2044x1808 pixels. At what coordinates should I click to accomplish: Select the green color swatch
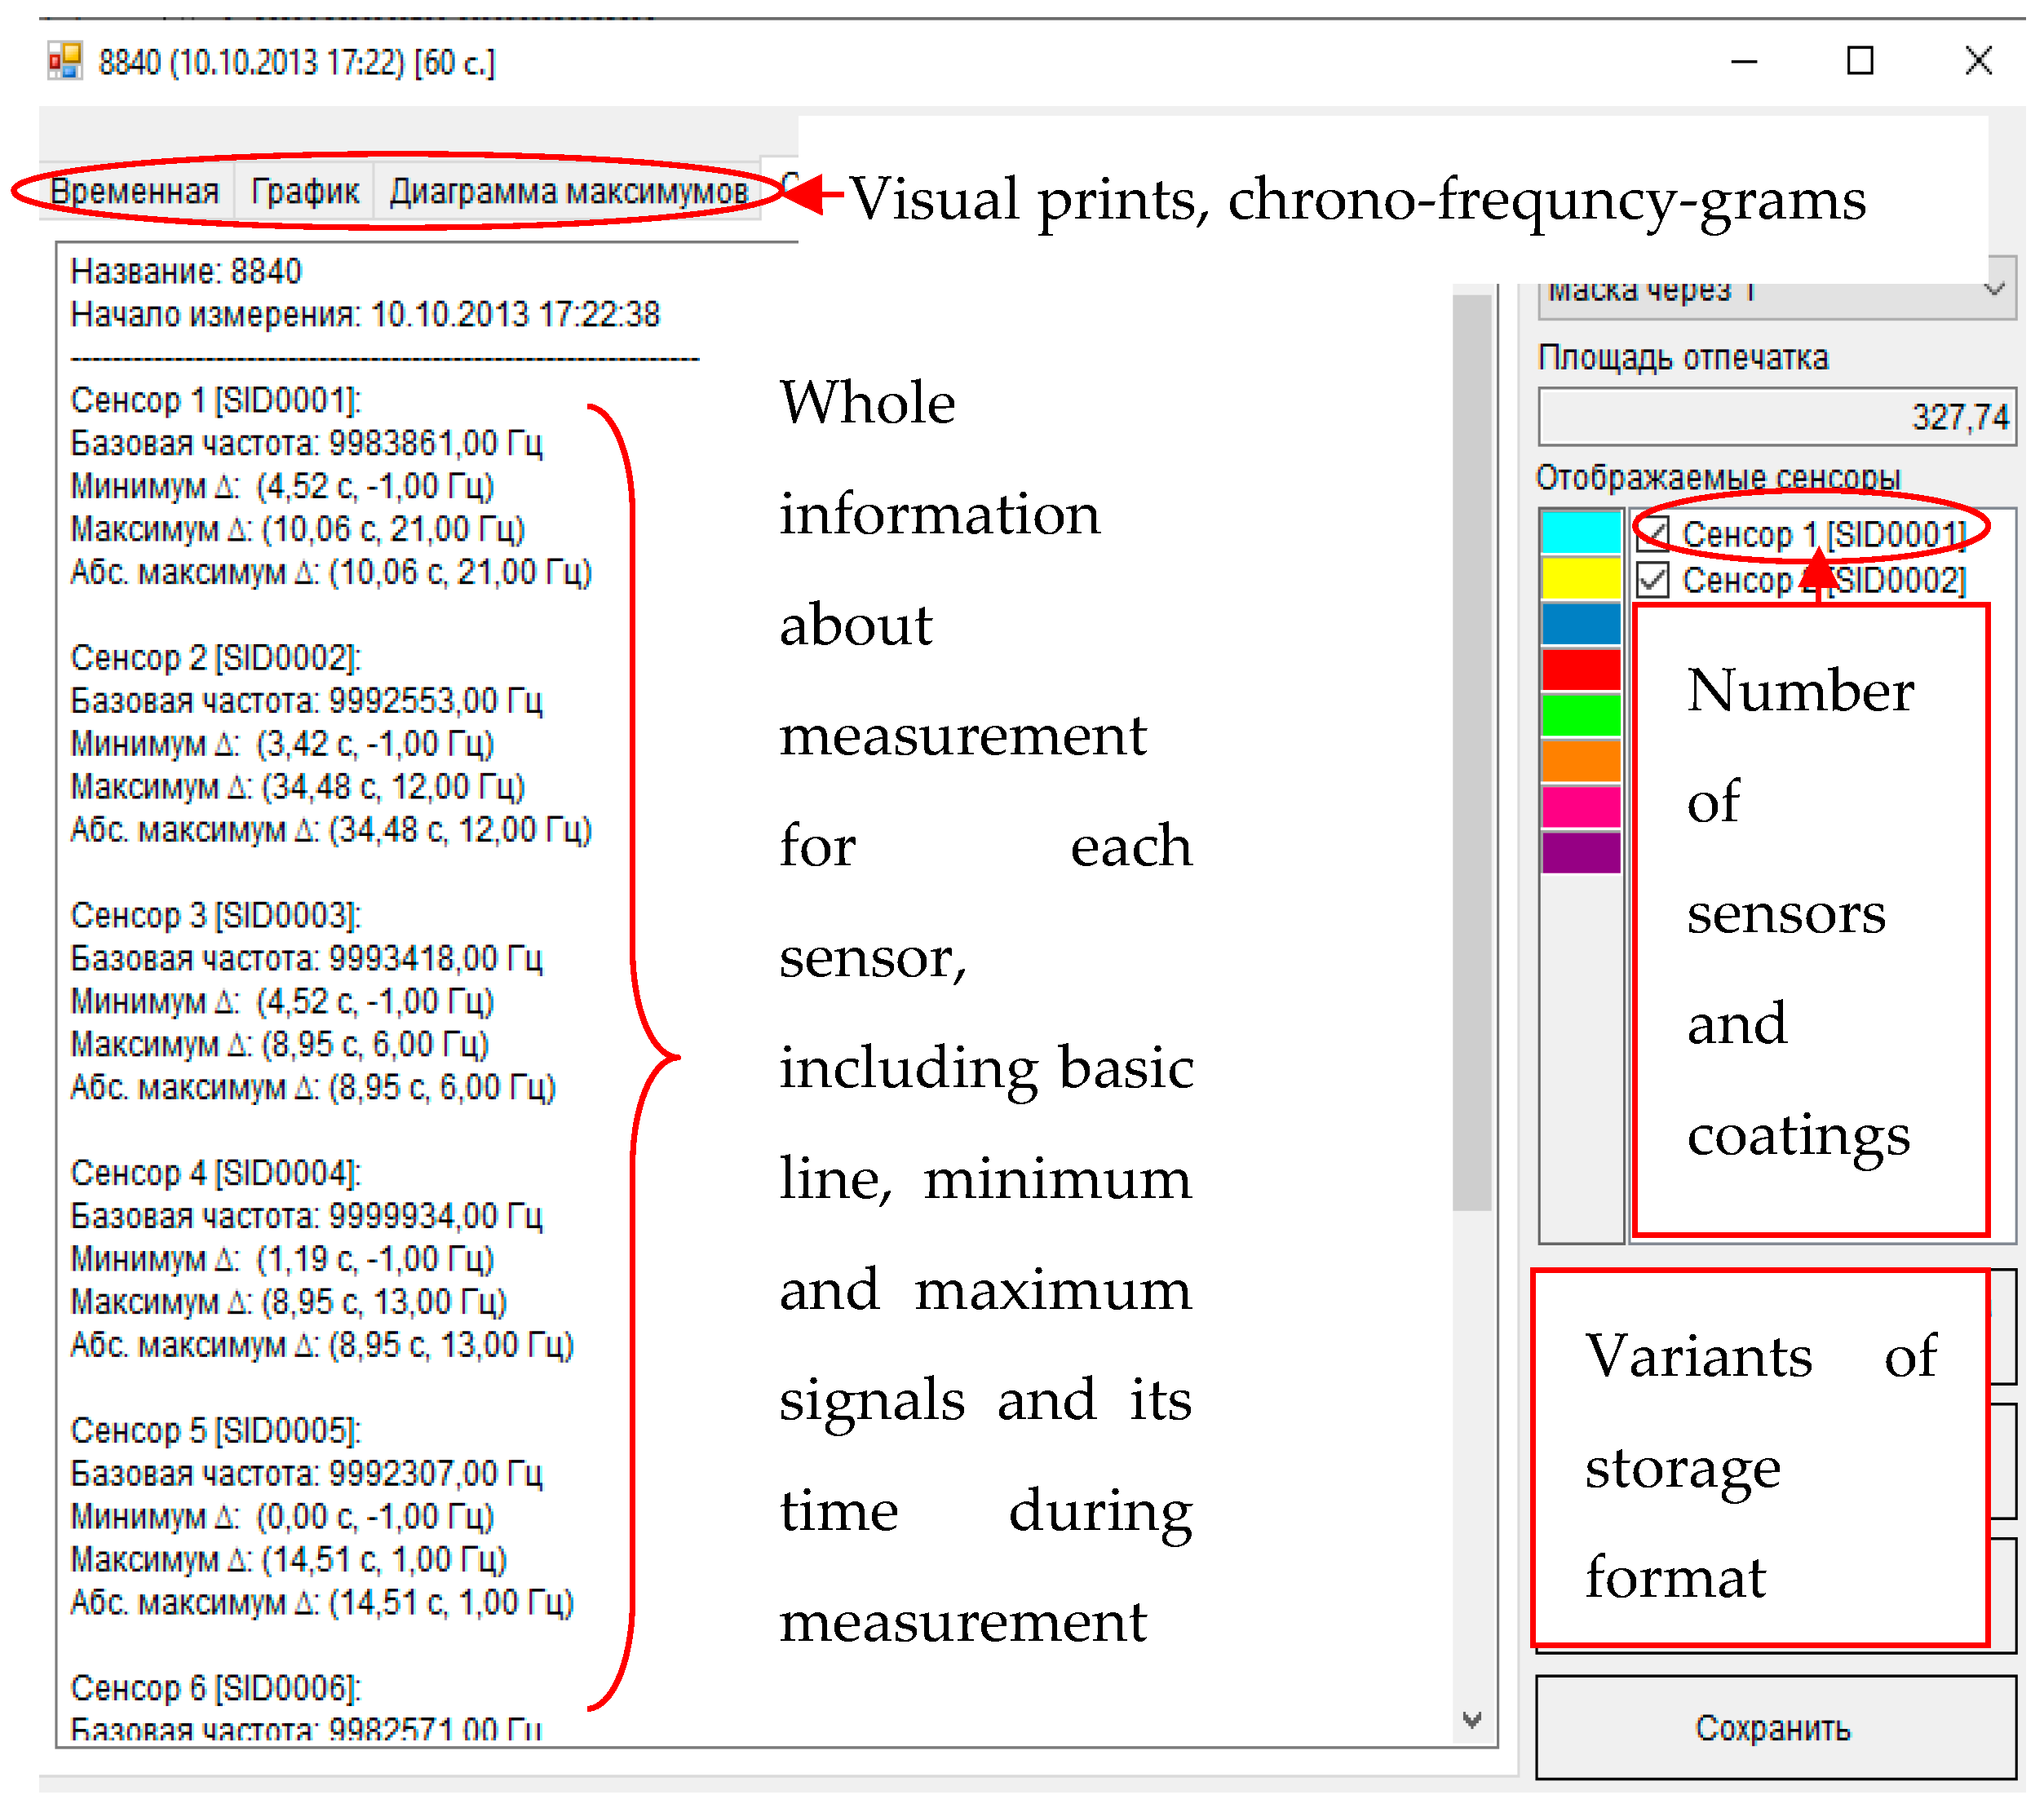tap(1582, 716)
